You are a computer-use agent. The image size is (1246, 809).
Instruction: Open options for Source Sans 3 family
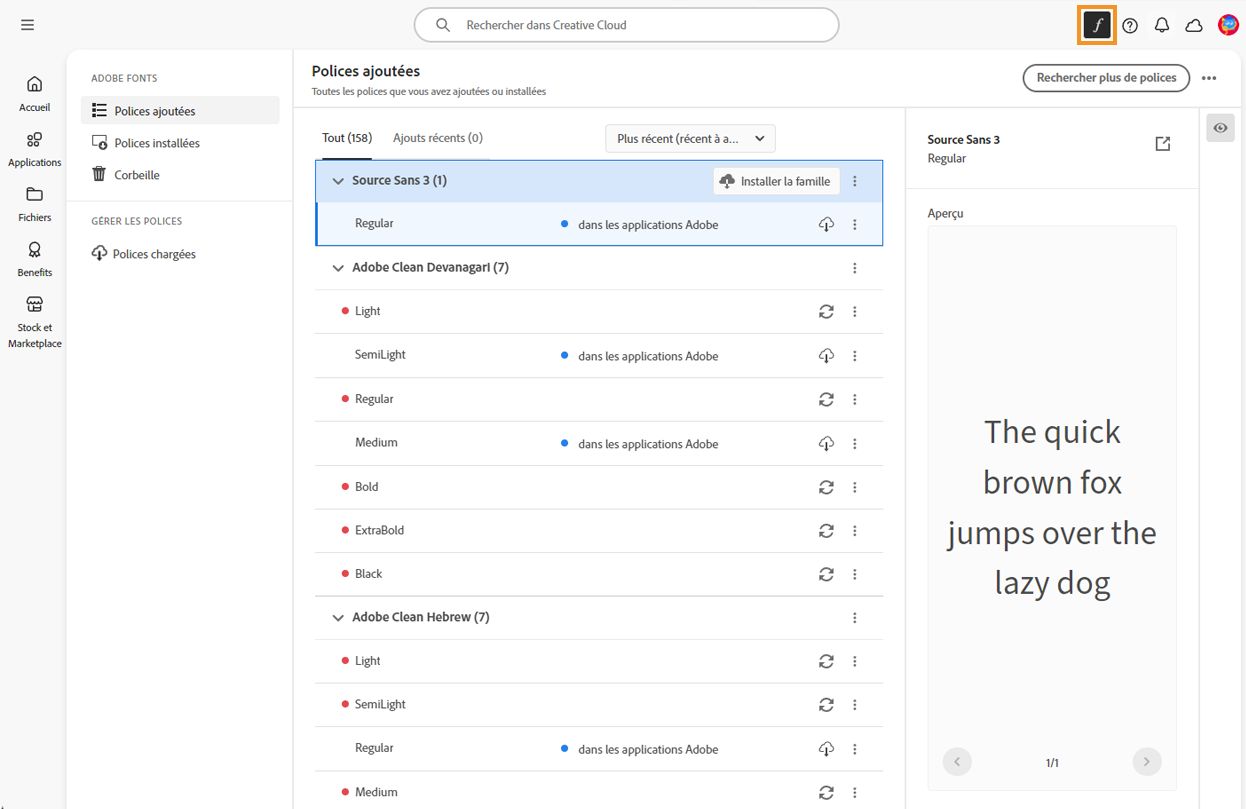tap(855, 181)
